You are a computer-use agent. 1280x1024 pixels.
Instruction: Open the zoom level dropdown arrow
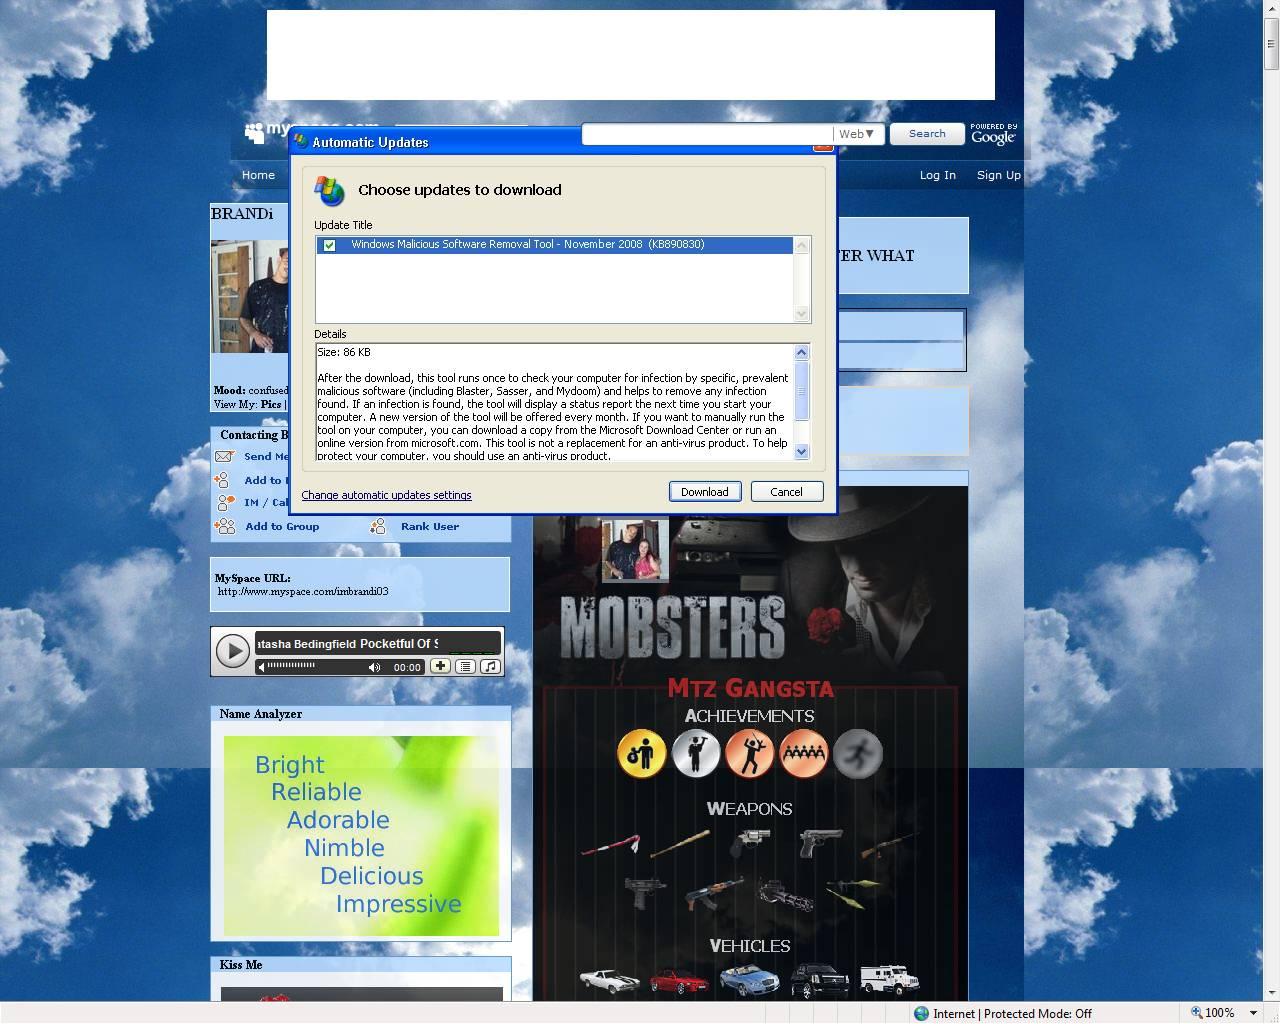coord(1253,1013)
